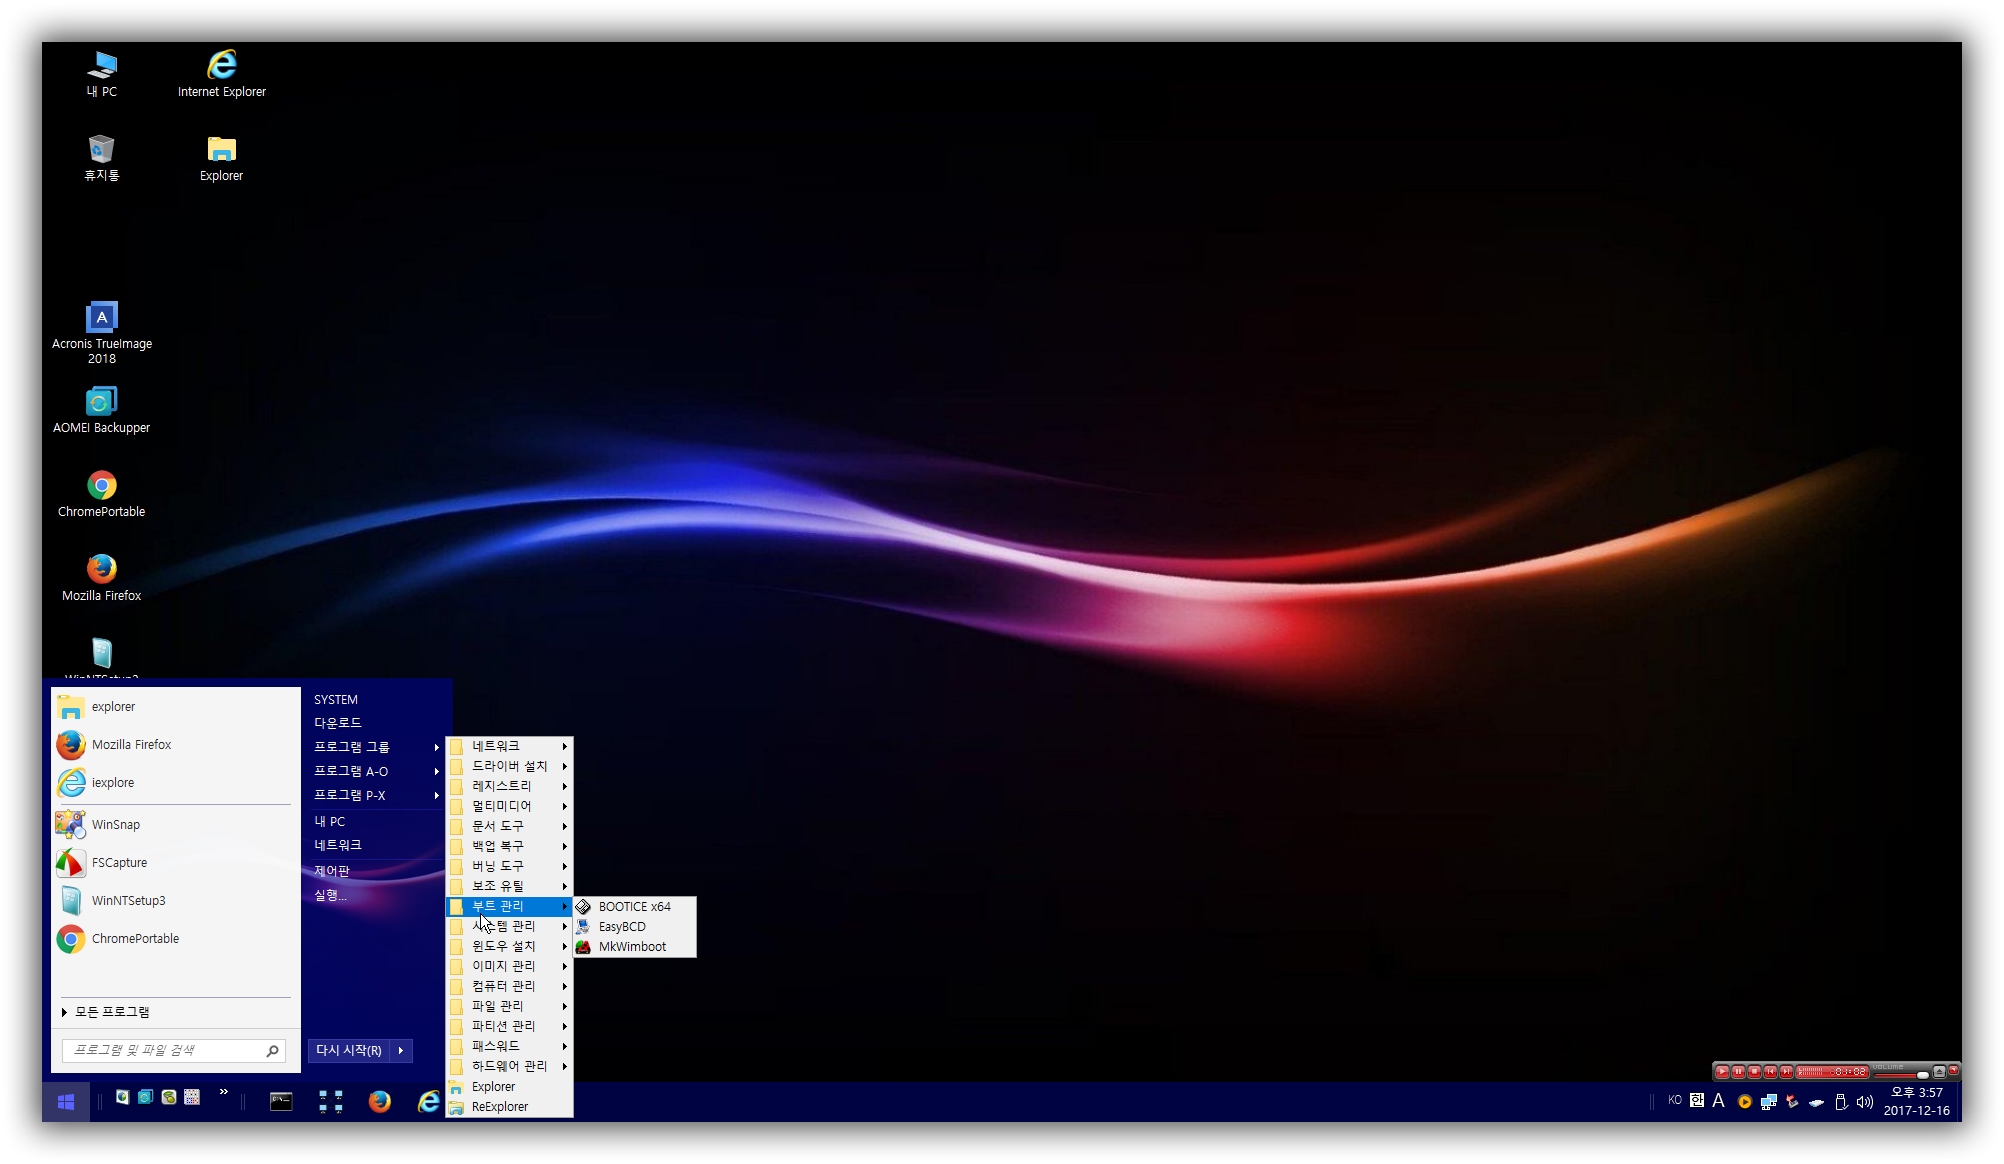
Task: Pause the mini media player
Action: pos(1738,1072)
